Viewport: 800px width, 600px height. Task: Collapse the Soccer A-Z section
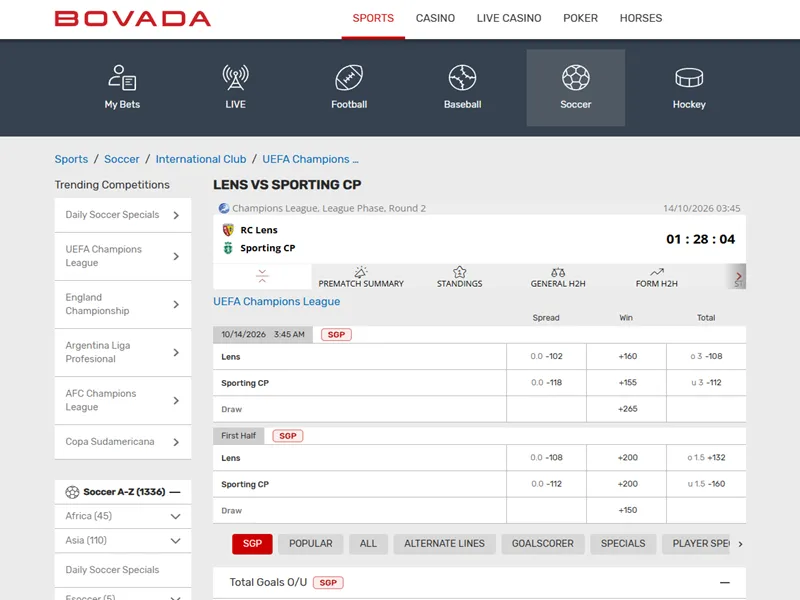175,492
